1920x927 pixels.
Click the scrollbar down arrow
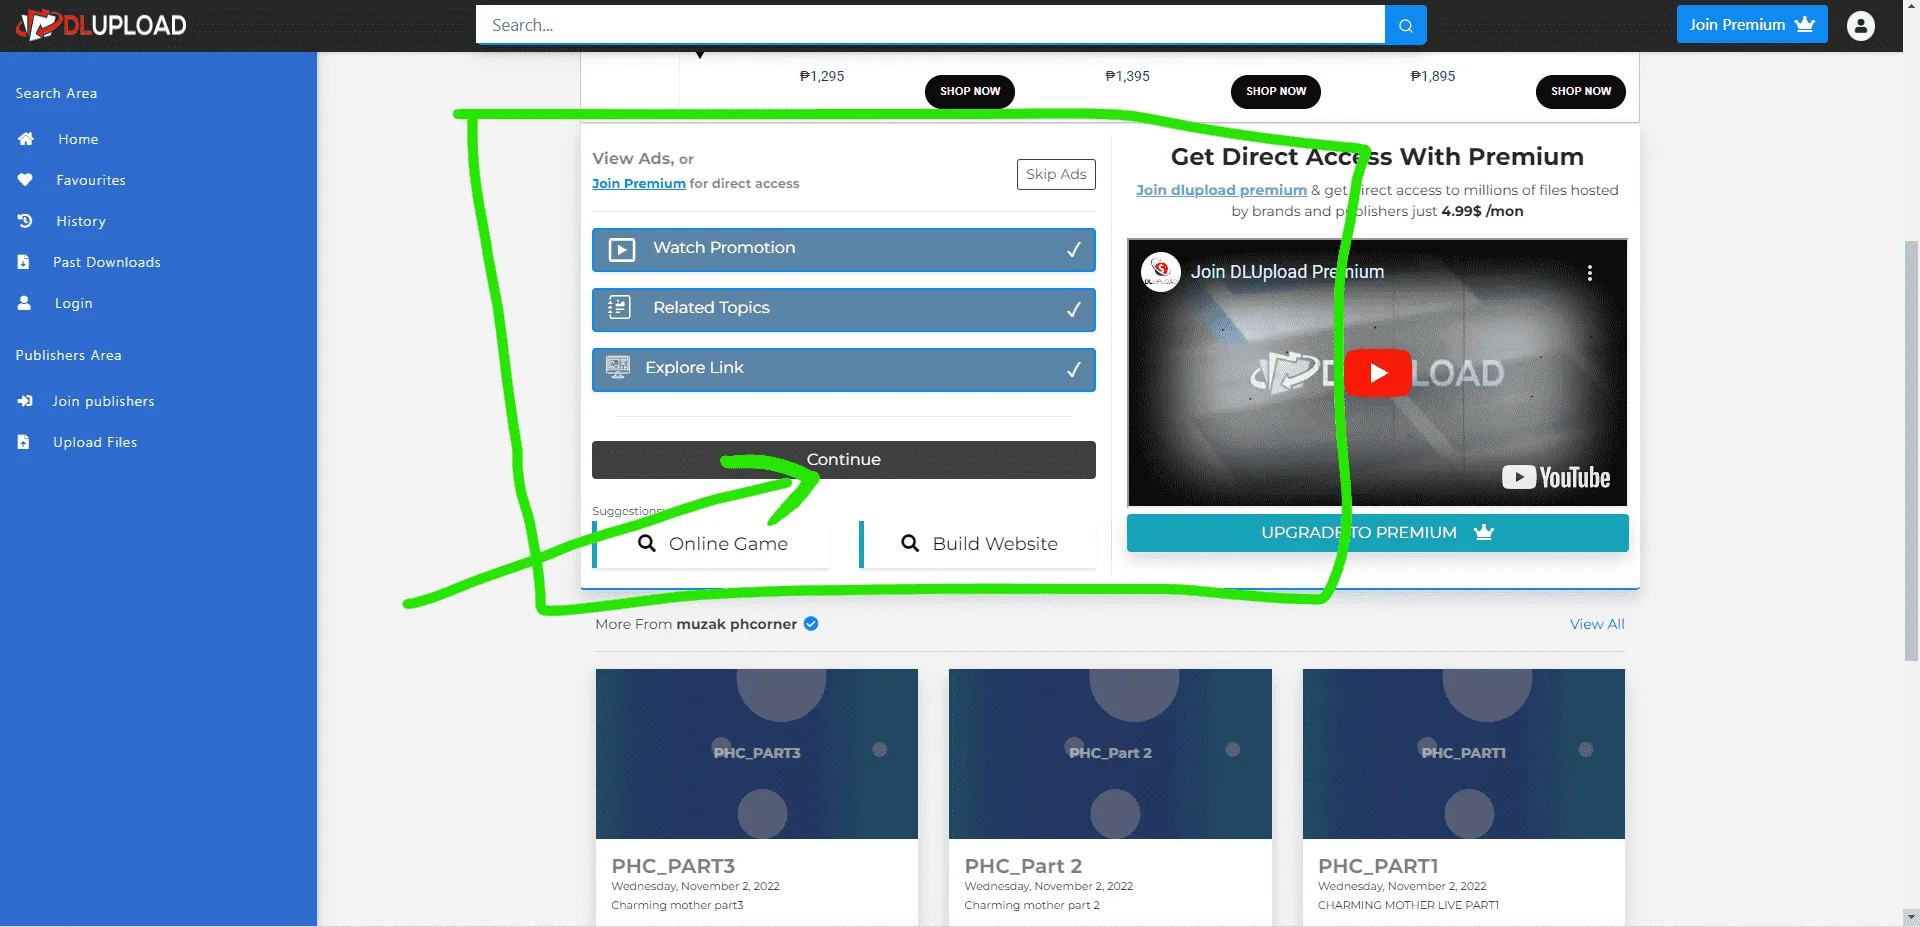point(1911,917)
